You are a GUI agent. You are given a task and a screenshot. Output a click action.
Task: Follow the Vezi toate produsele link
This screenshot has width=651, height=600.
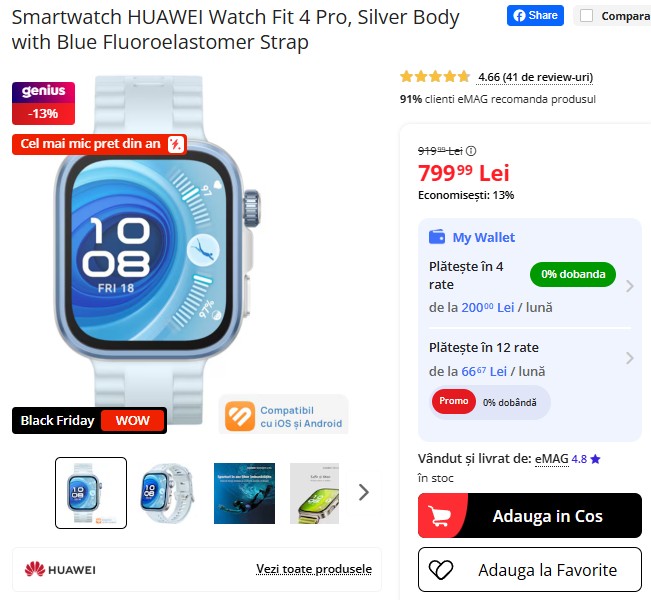coord(314,569)
